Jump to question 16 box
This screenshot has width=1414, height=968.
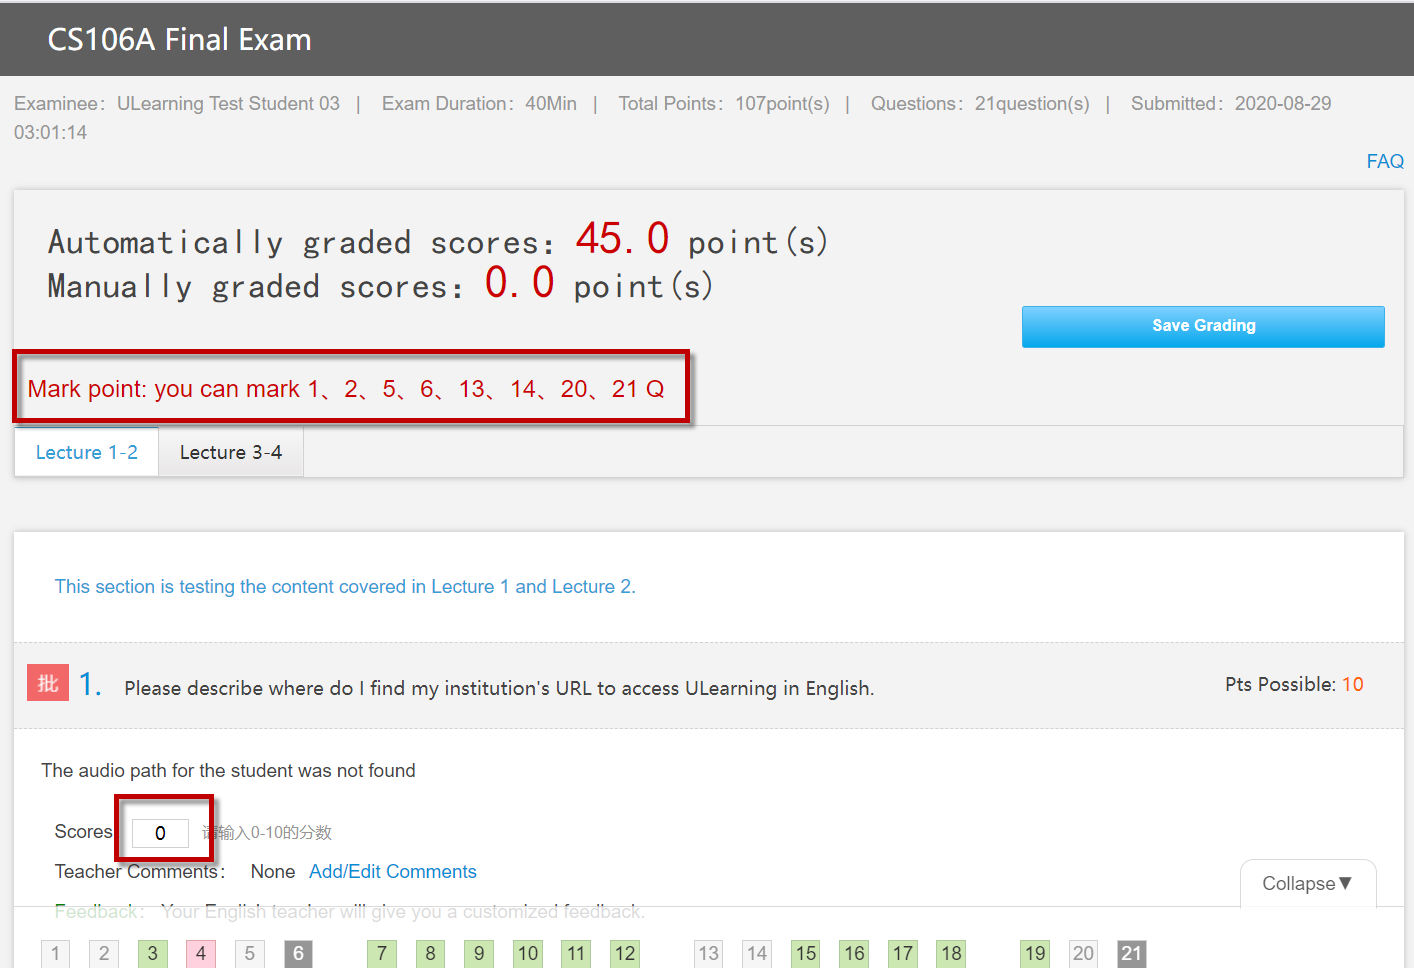pos(854,954)
